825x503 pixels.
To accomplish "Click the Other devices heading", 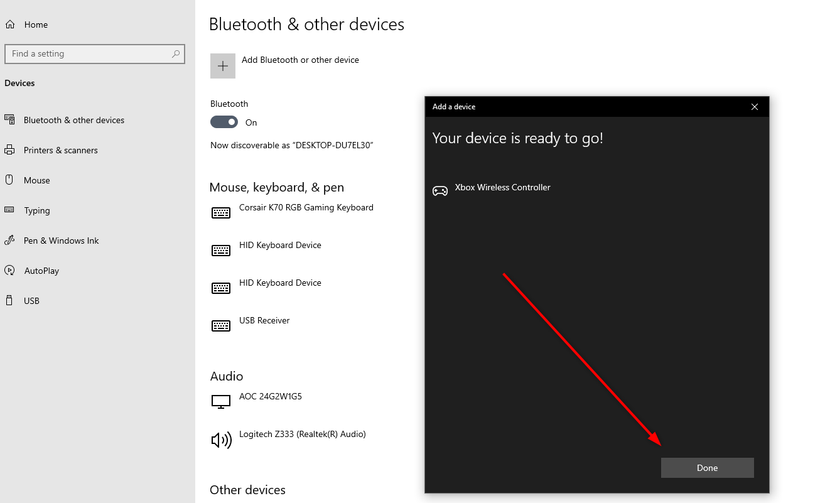I will [x=248, y=490].
